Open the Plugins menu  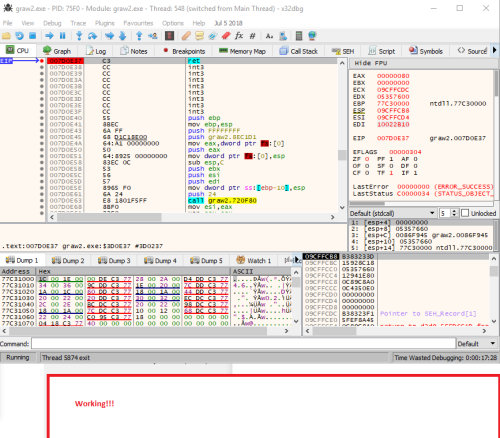point(105,23)
